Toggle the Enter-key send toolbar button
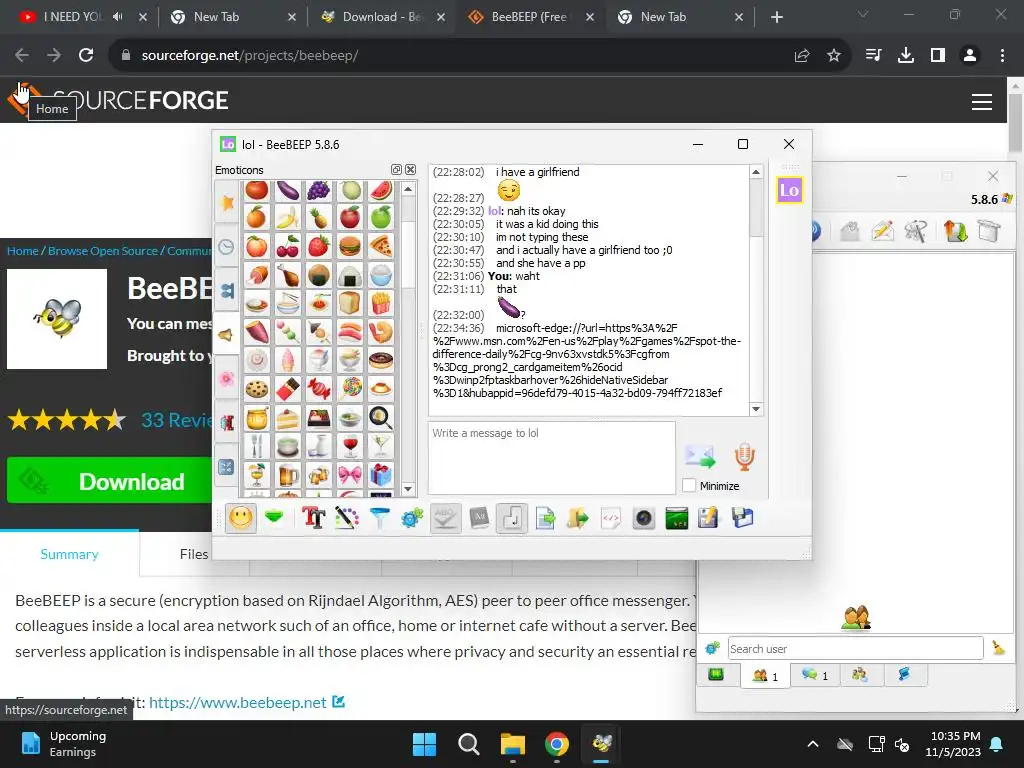1024x768 pixels. (x=512, y=519)
